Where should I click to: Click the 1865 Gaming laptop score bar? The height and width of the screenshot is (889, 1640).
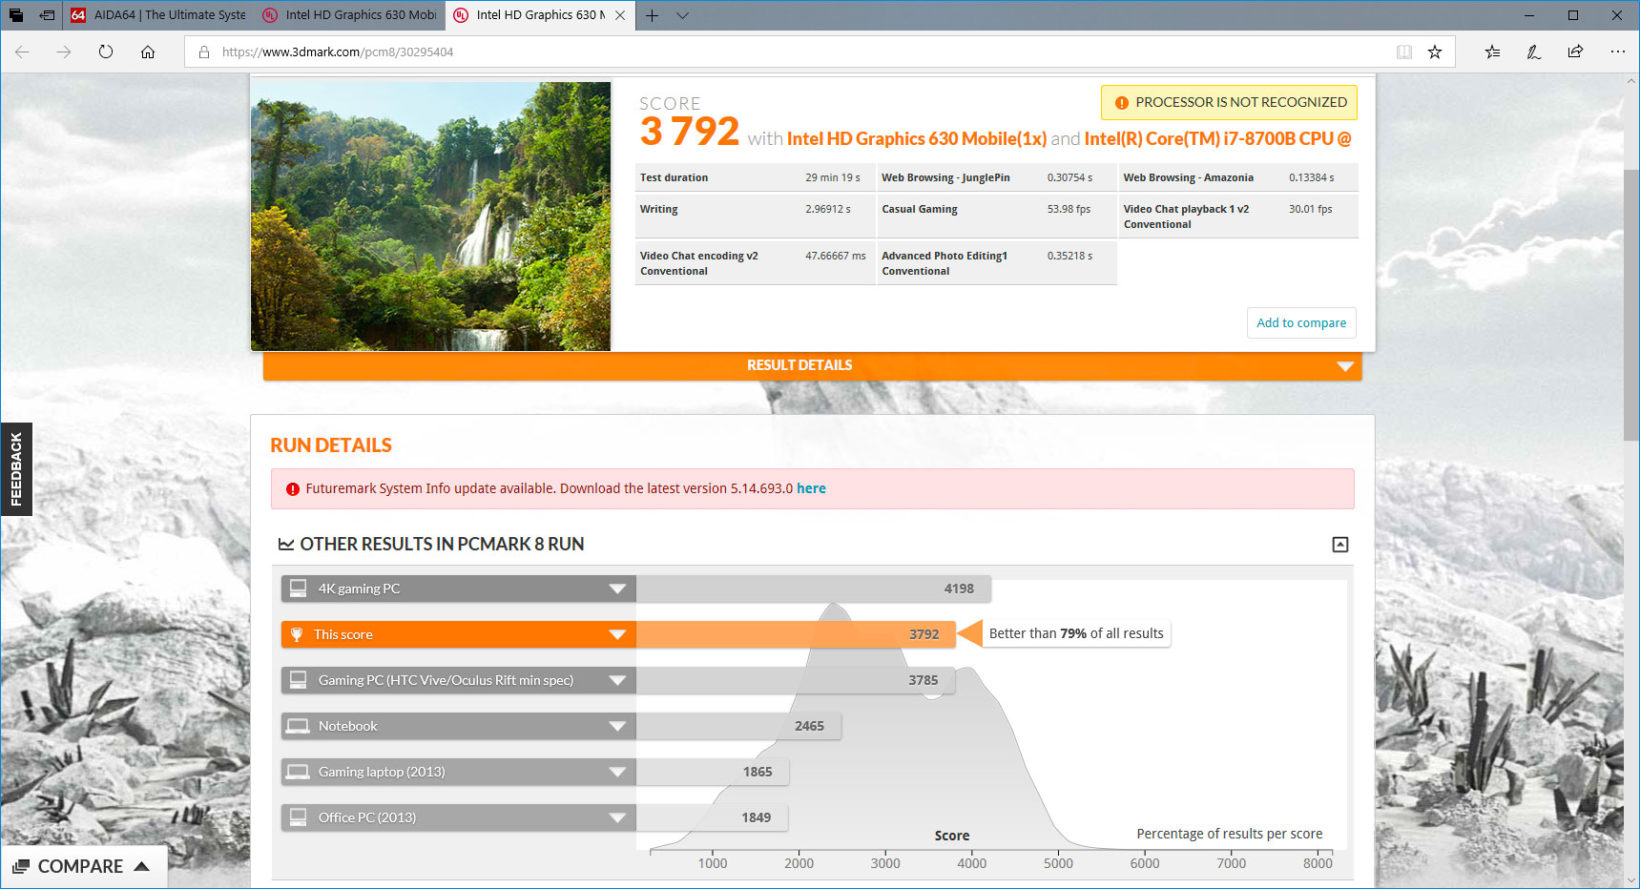point(712,772)
